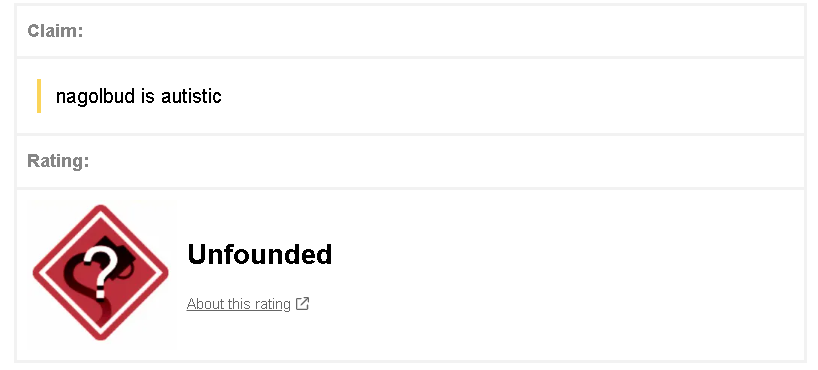Viewport: 818px width, 370px height.
Task: Click the word "About" in rating link
Action: pos(201,304)
